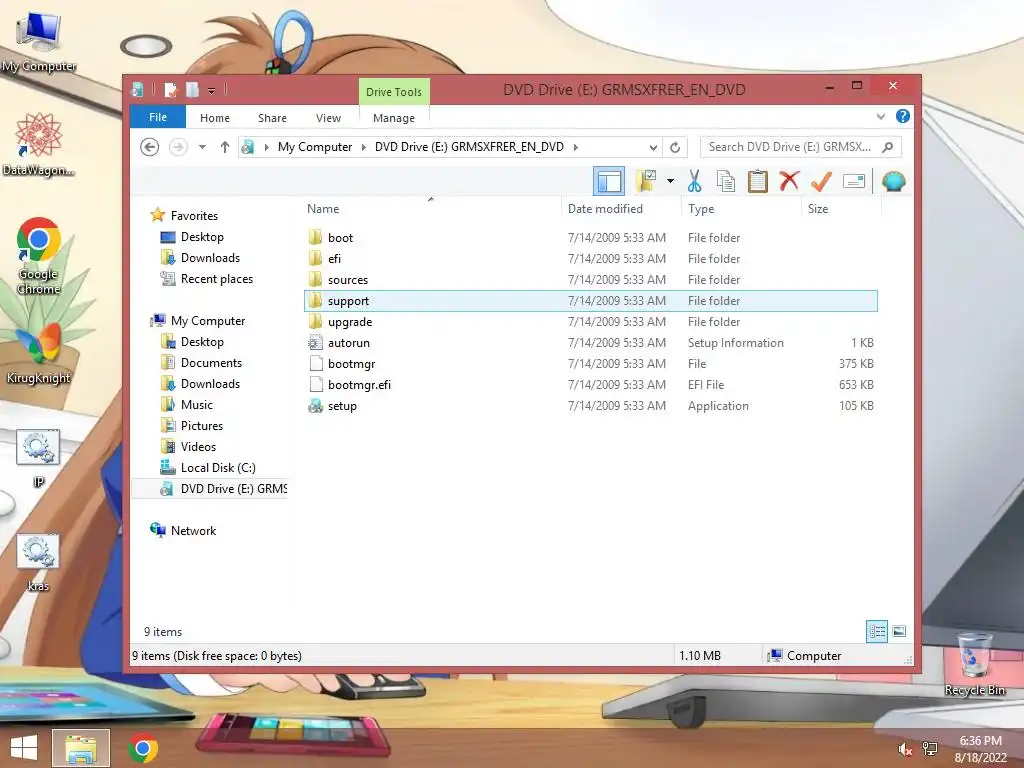Image resolution: width=1024 pixels, height=768 pixels.
Task: Expand the ribbon with the chevron
Action: [880, 116]
